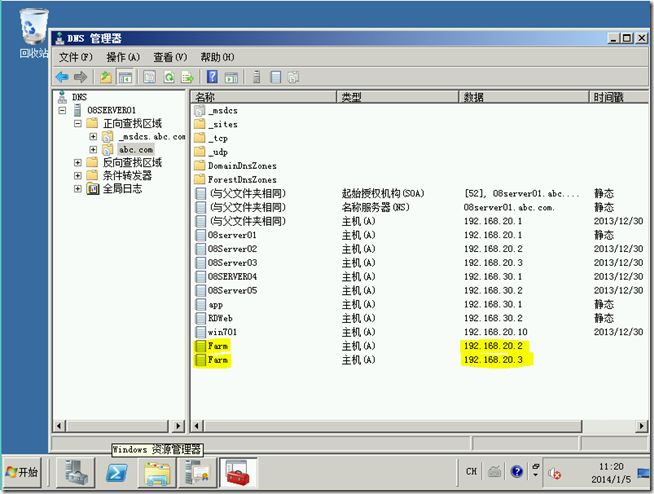Open help with blue question mark icon

tap(212, 77)
